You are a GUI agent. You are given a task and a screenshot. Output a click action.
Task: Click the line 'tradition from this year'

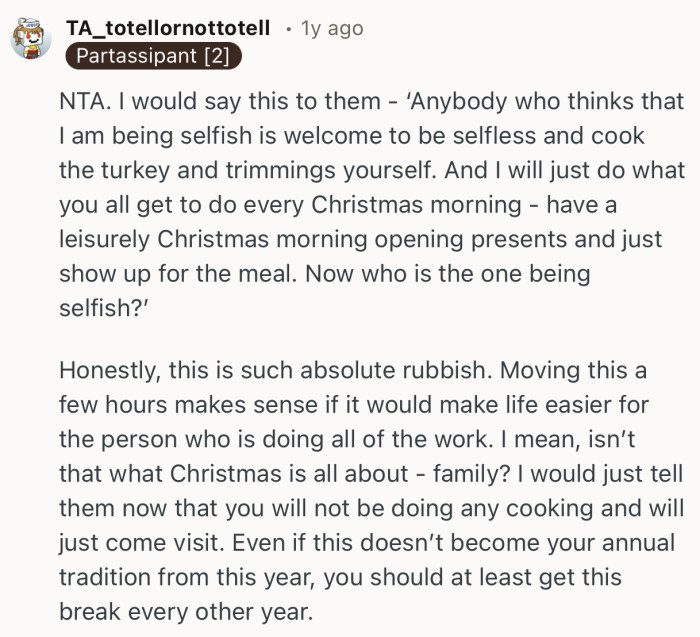click(340, 576)
